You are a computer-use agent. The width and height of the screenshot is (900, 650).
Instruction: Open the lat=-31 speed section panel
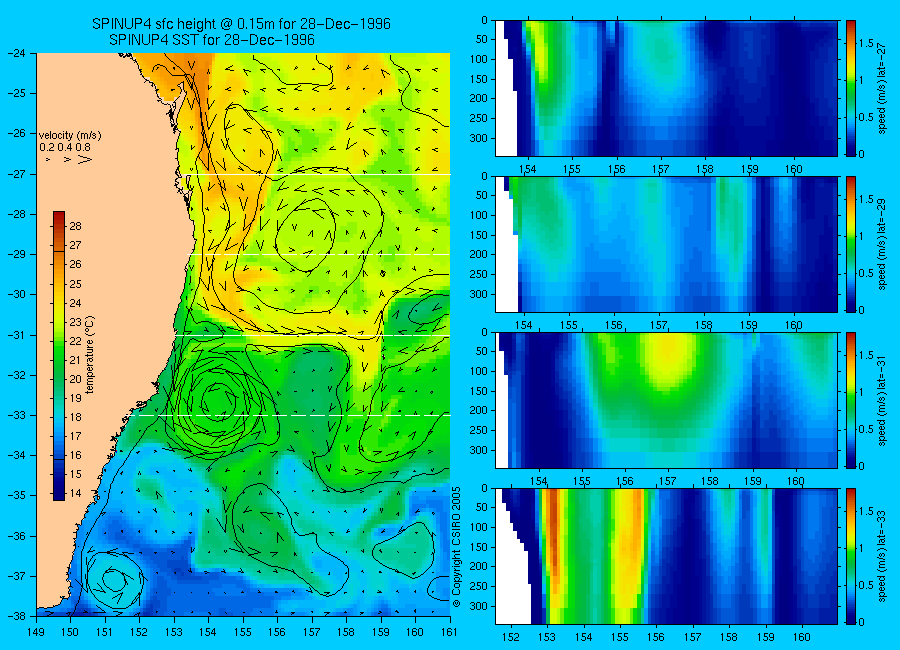tap(666, 400)
